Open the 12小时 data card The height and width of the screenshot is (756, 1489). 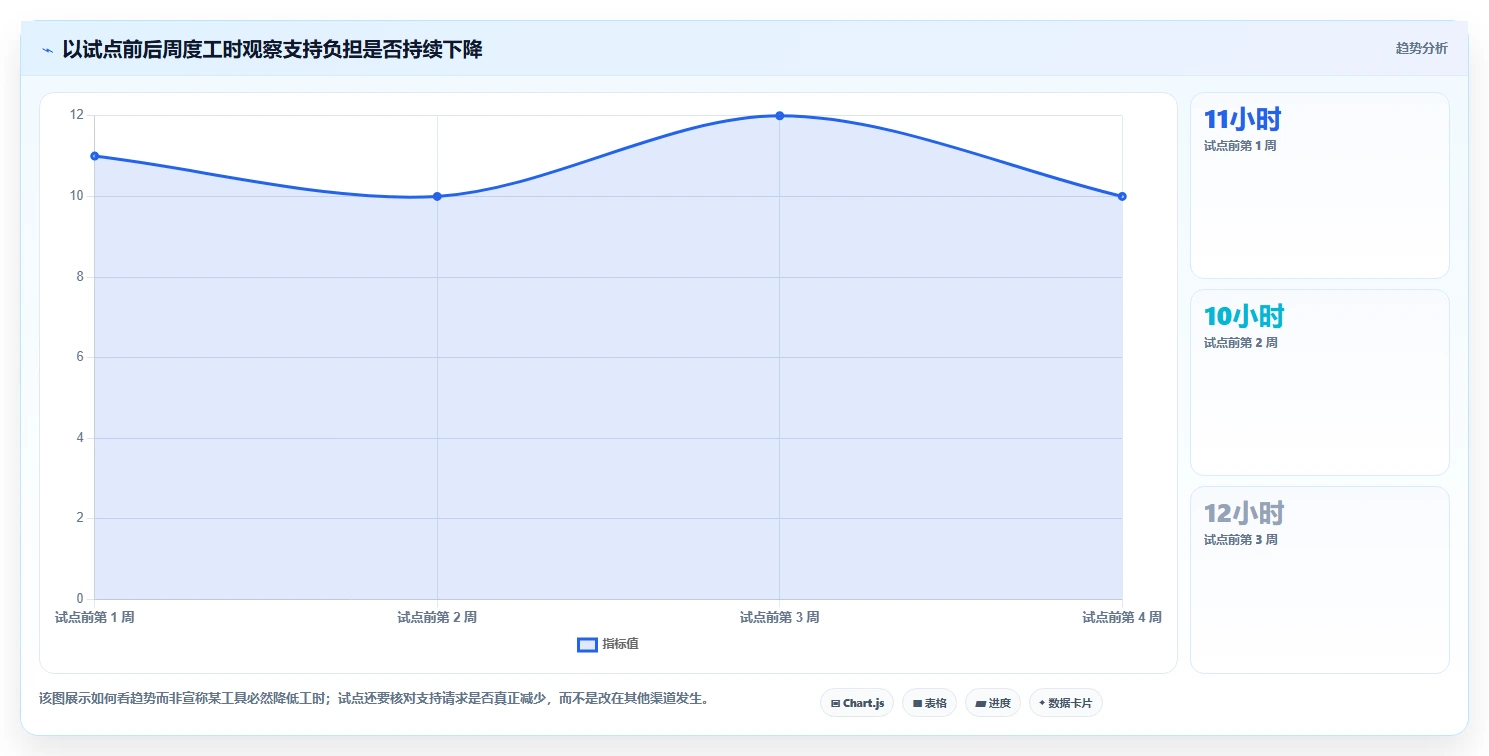click(1319, 580)
